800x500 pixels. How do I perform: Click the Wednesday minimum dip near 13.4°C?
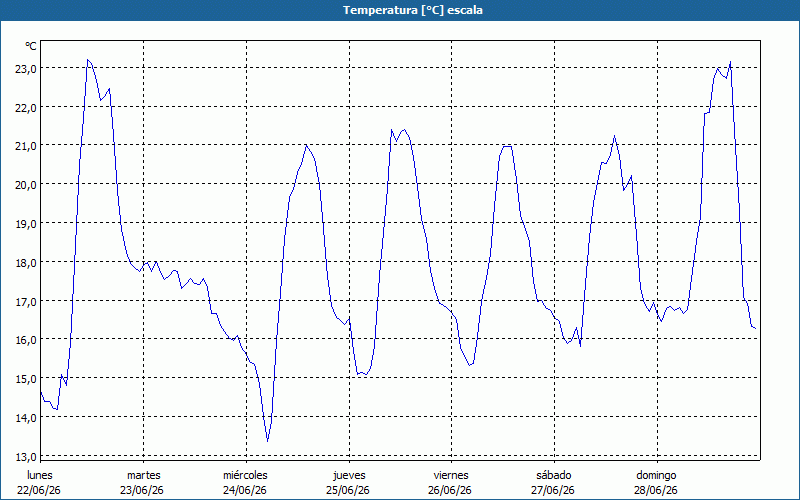(x=267, y=441)
